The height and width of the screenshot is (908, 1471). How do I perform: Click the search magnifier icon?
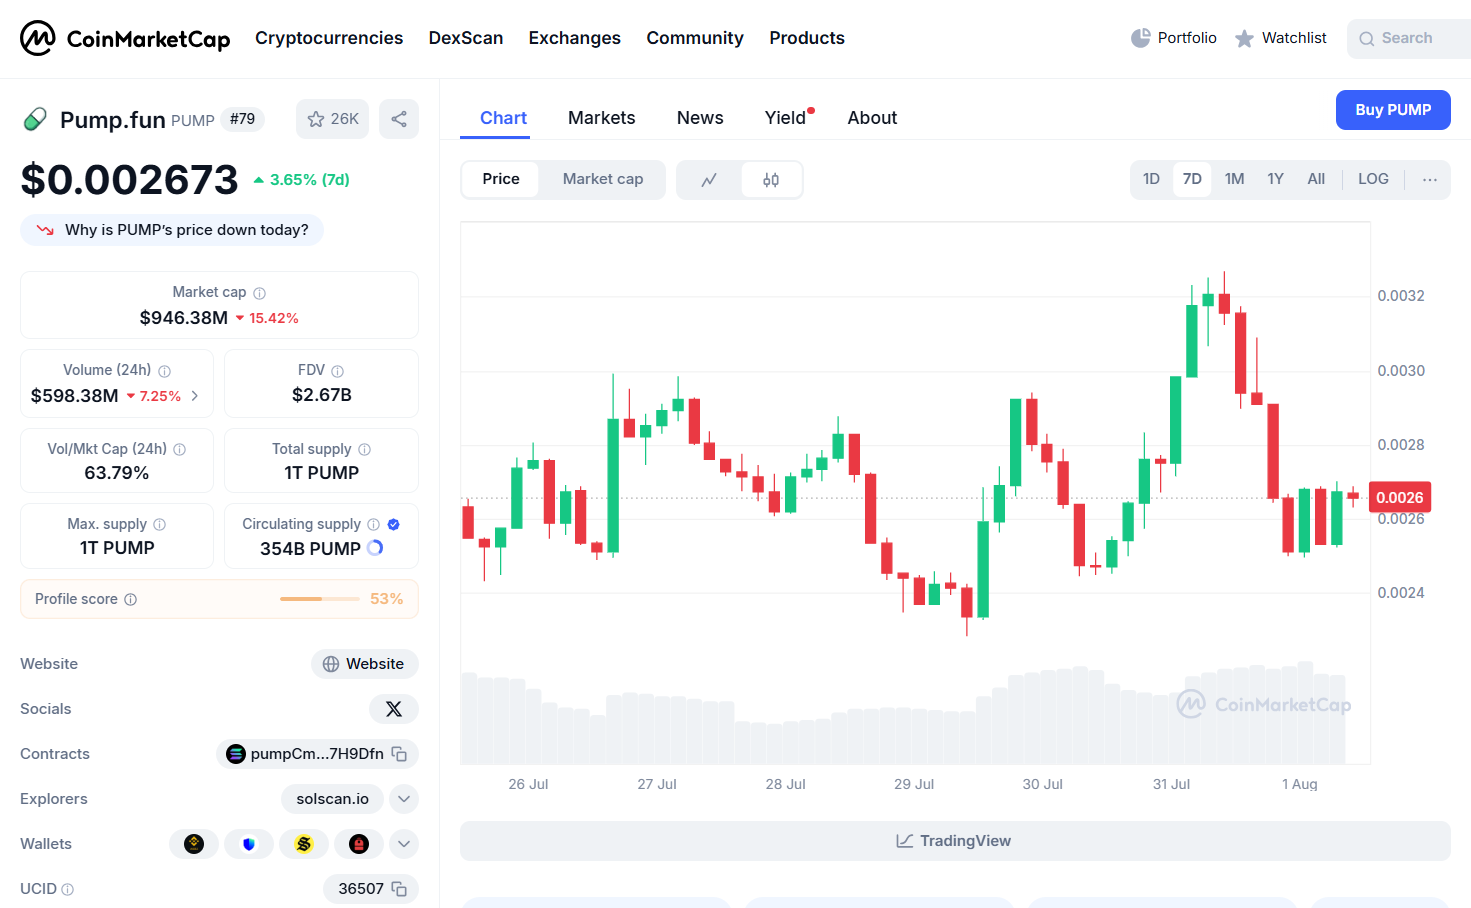[1366, 39]
